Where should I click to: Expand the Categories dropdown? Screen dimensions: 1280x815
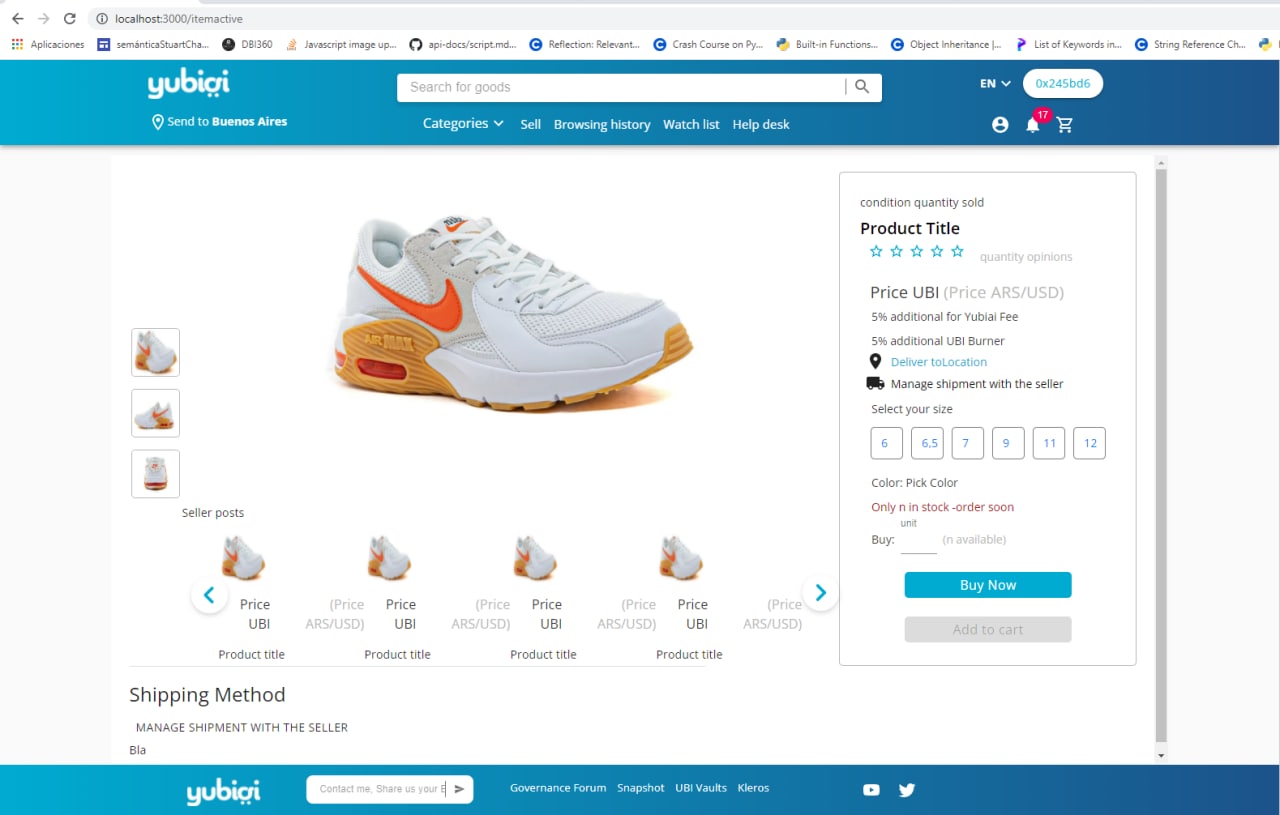[463, 124]
